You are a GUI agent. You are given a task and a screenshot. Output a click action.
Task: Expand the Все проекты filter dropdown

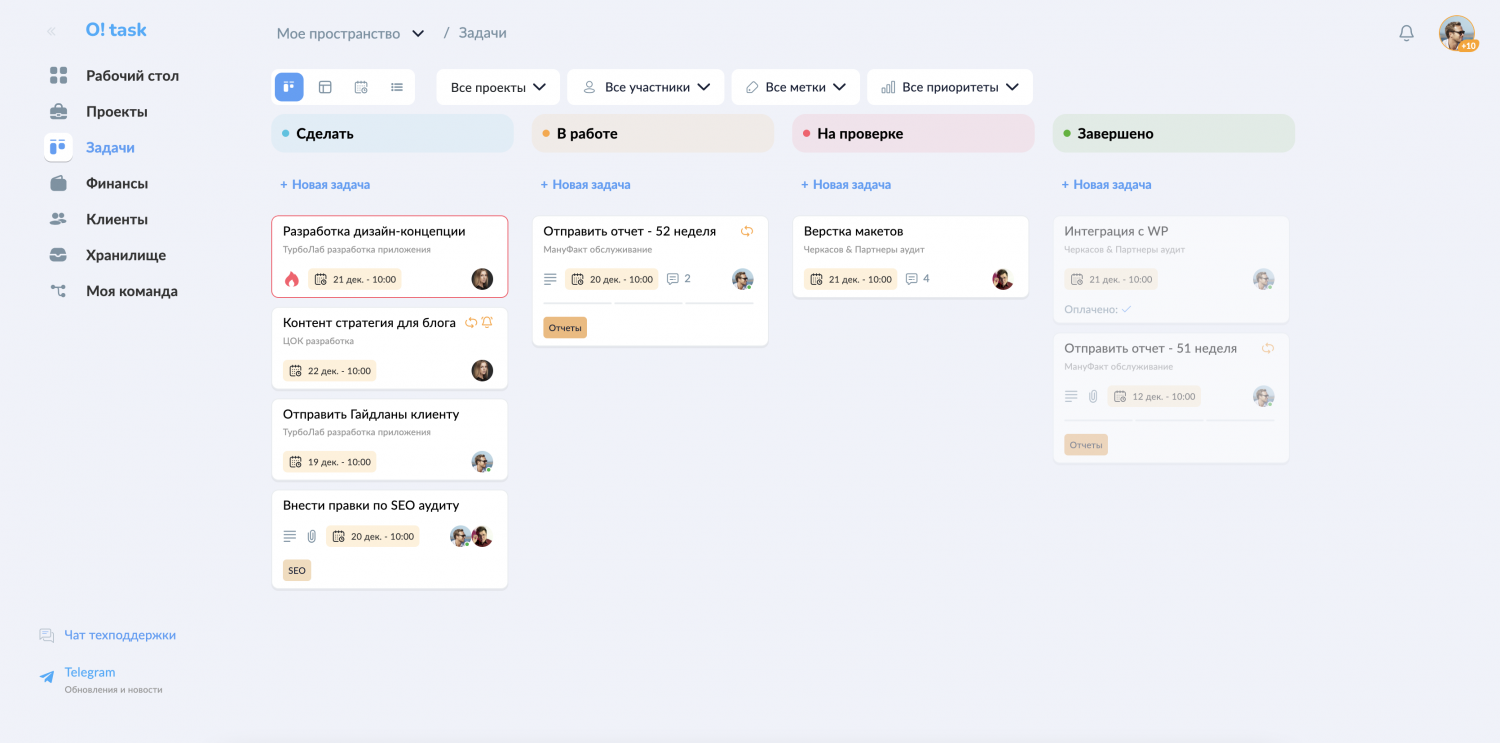pos(498,87)
